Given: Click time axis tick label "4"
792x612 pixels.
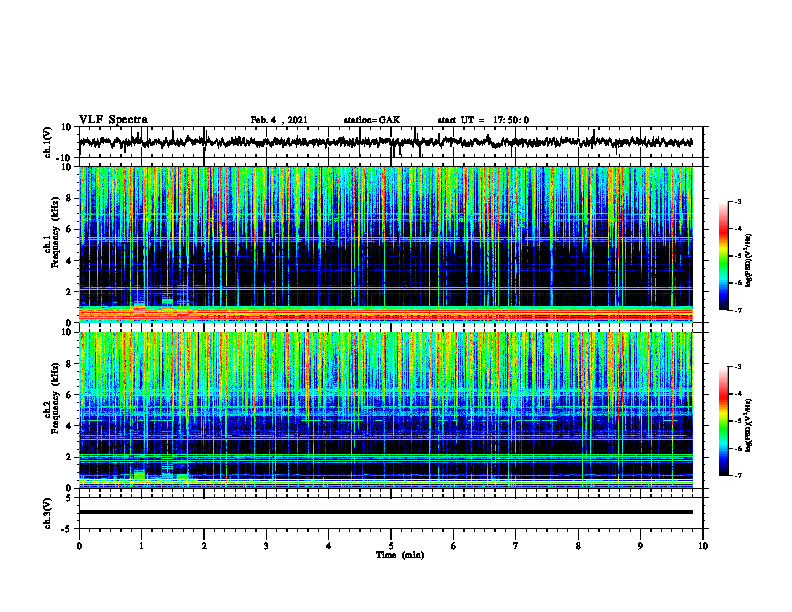Looking at the screenshot, I should [328, 546].
